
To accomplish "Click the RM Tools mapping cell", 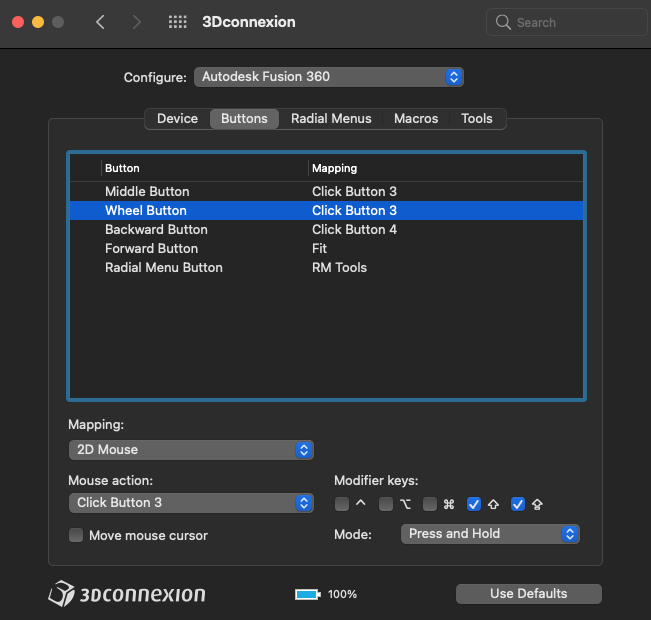I will [x=339, y=268].
